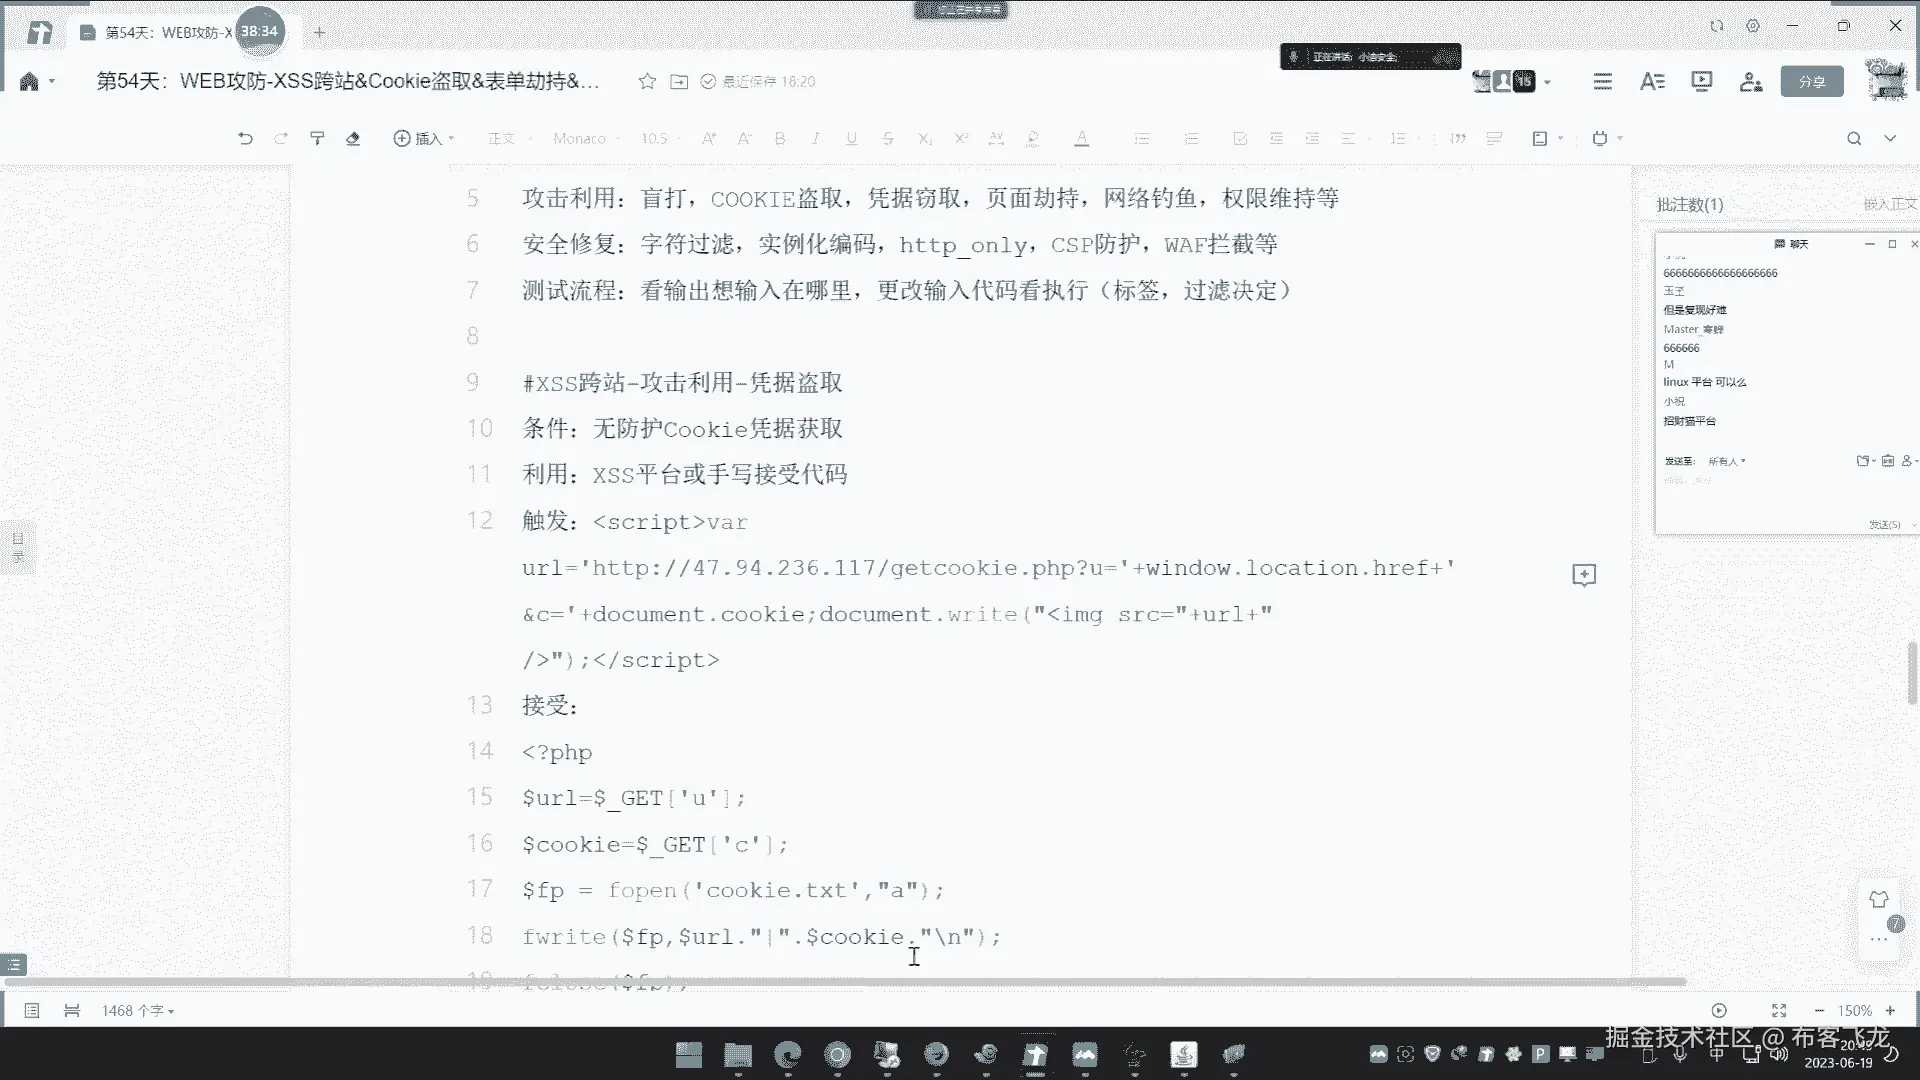This screenshot has height=1080, width=1920.
Task: Open collaborator invite icon
Action: pyautogui.click(x=1750, y=82)
